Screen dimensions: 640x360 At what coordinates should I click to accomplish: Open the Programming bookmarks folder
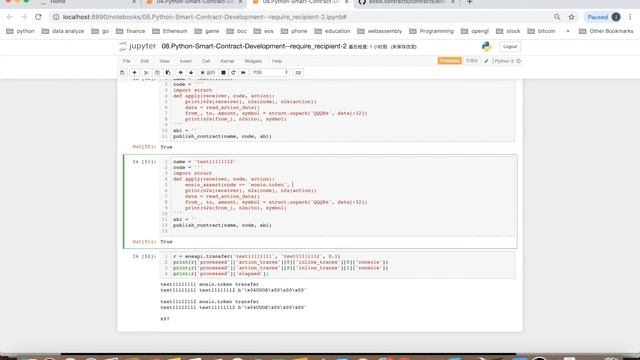[x=431, y=31]
